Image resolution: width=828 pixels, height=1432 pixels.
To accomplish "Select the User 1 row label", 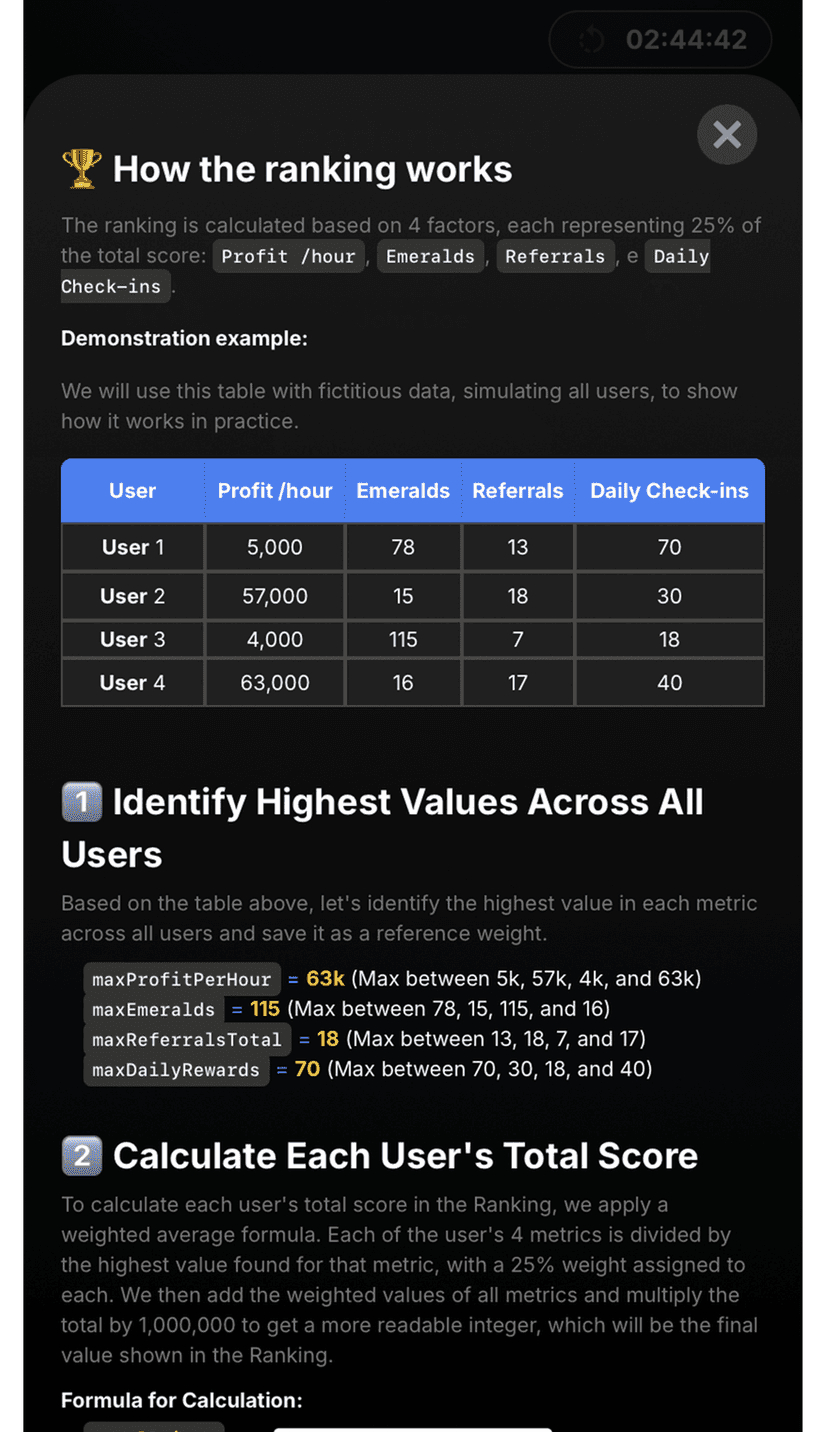I will point(132,547).
